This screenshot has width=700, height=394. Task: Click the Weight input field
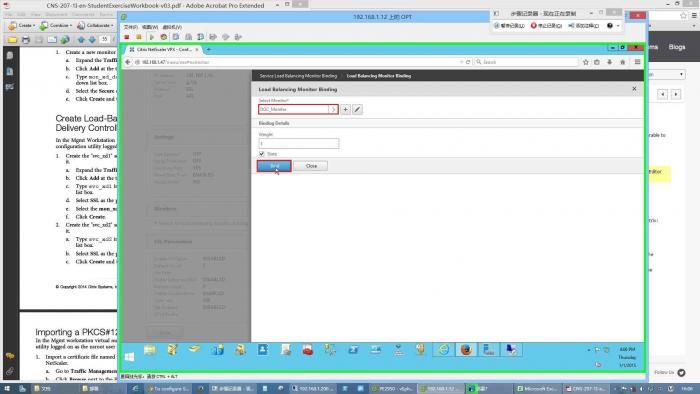point(299,144)
